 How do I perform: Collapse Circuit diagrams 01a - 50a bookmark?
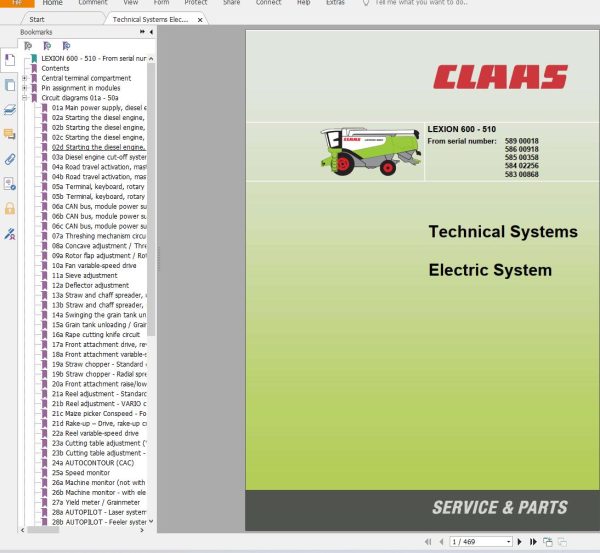click(24, 98)
